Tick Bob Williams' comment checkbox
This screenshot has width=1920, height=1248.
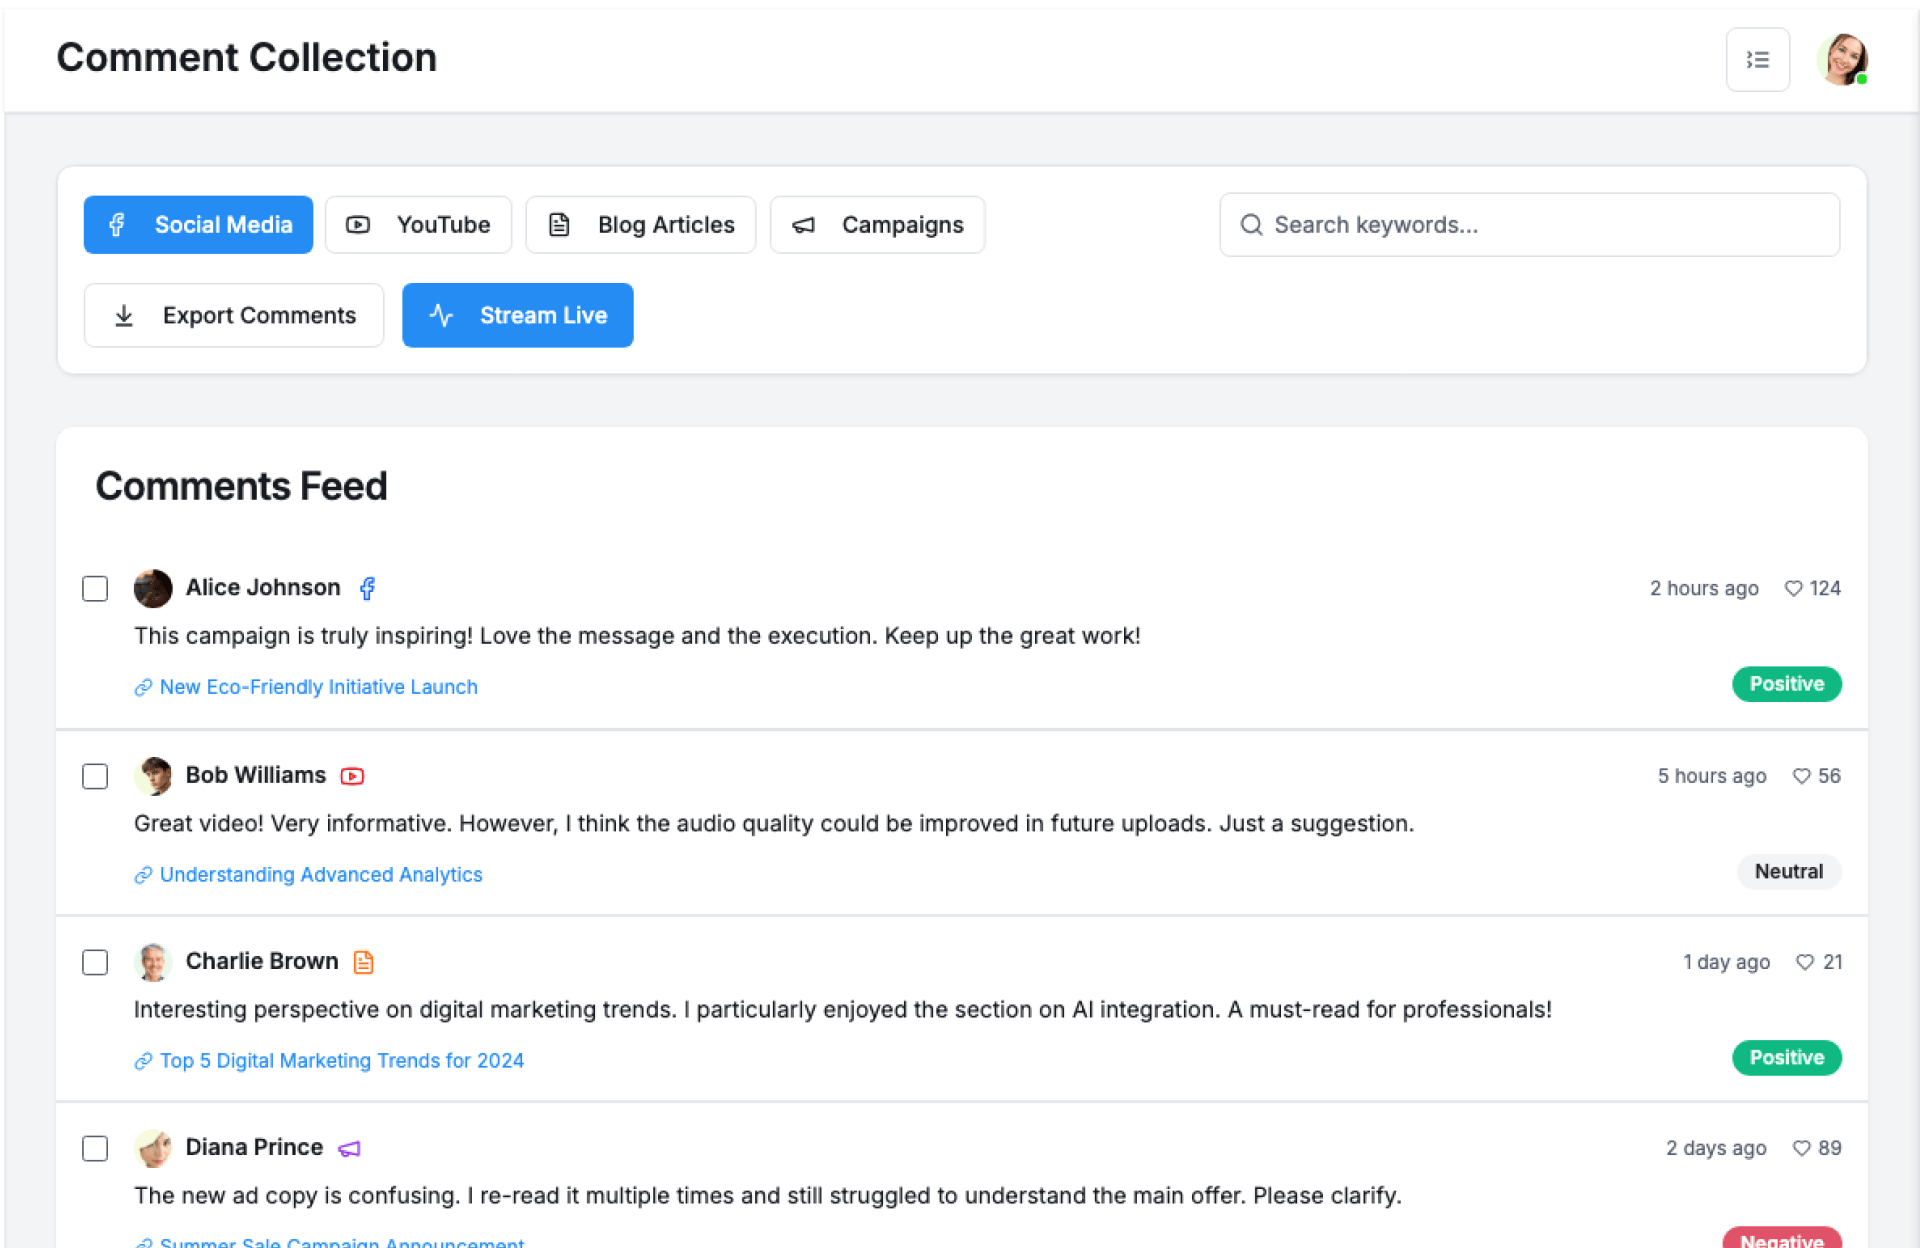(95, 776)
